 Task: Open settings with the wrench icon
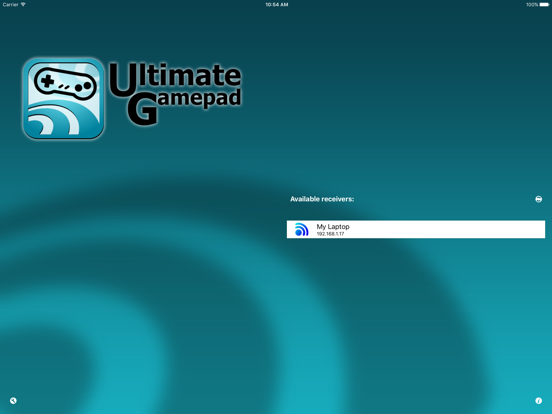point(13,401)
